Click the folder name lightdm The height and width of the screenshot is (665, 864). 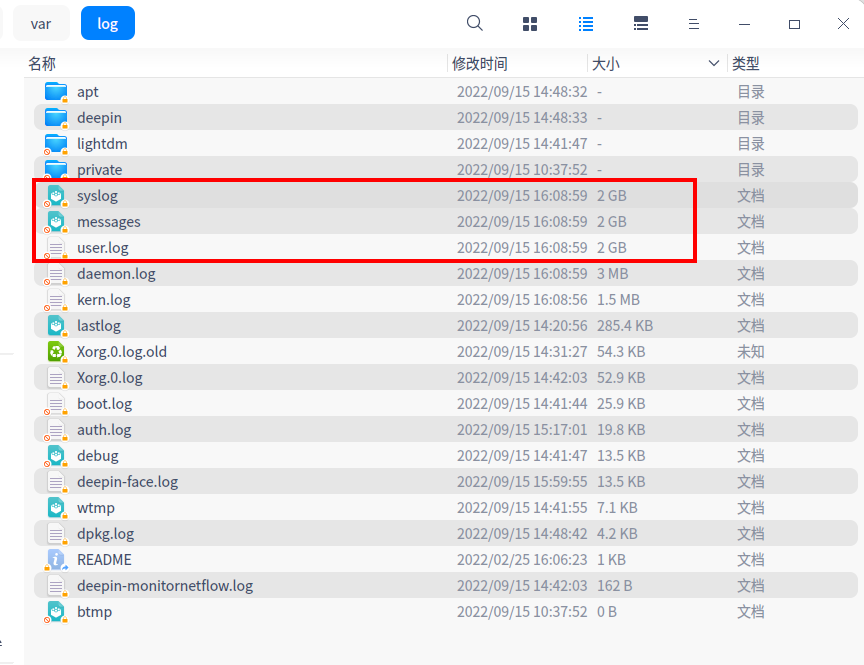click(x=102, y=144)
